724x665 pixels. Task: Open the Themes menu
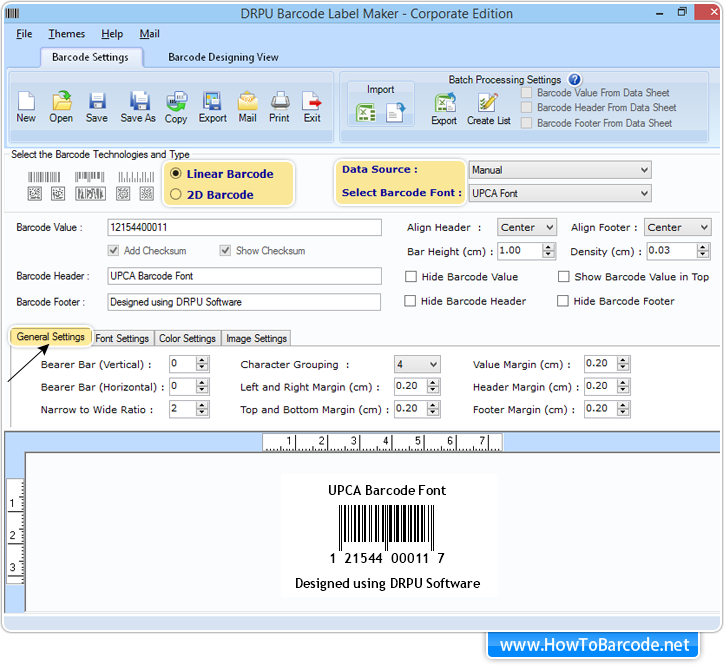[x=67, y=34]
